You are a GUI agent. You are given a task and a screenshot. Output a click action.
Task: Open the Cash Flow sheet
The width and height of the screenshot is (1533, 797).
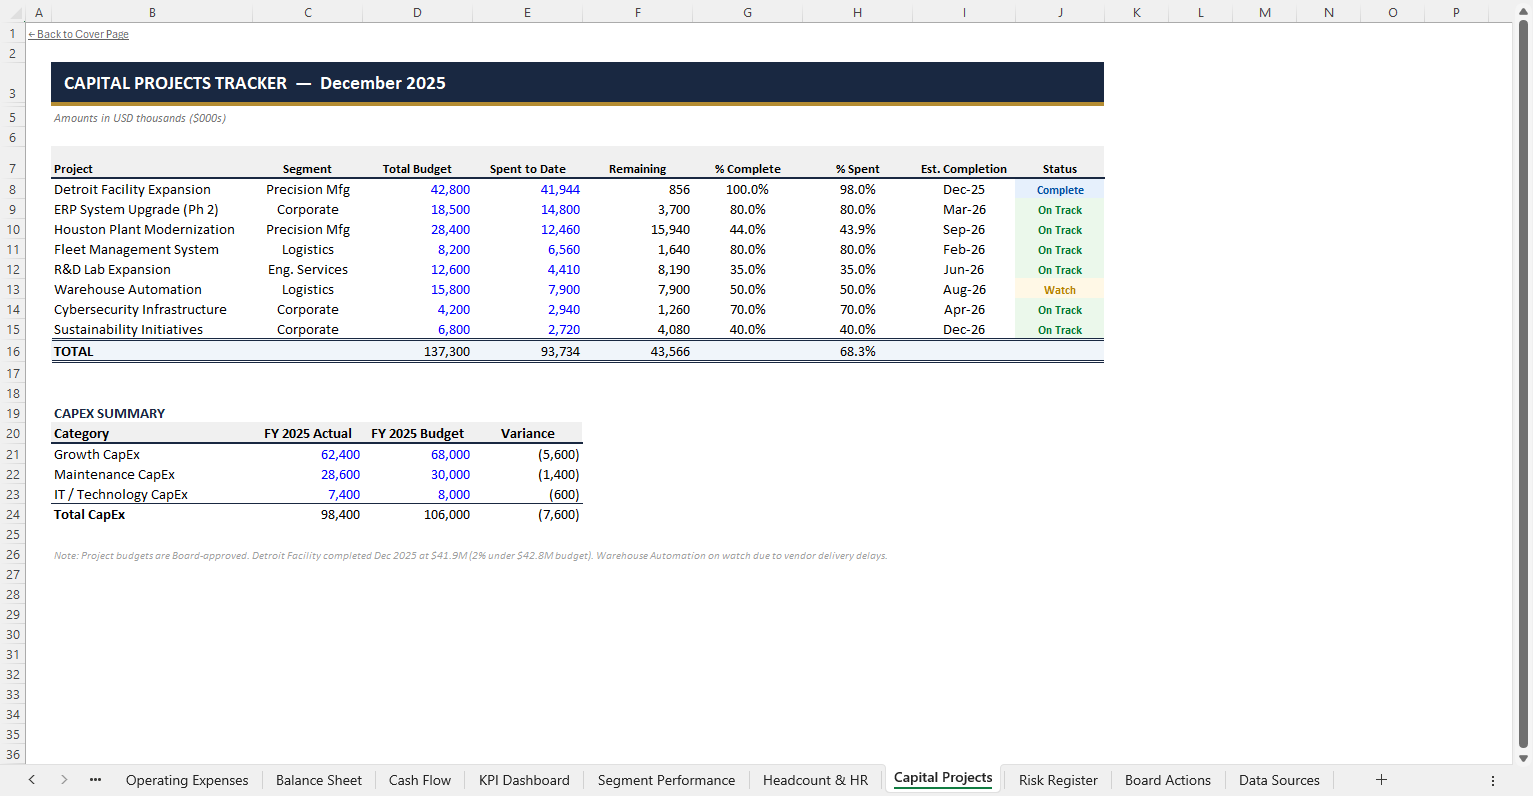(419, 780)
